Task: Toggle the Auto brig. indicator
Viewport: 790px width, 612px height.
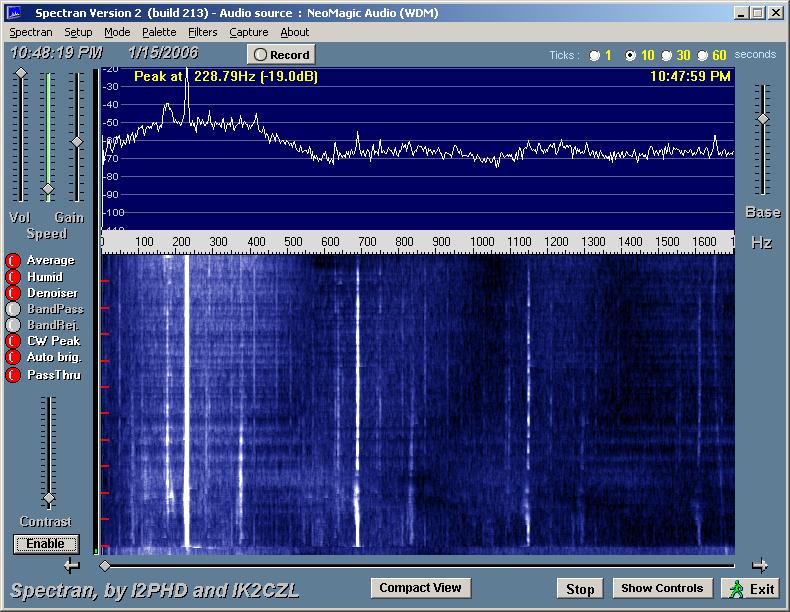Action: (x=13, y=357)
